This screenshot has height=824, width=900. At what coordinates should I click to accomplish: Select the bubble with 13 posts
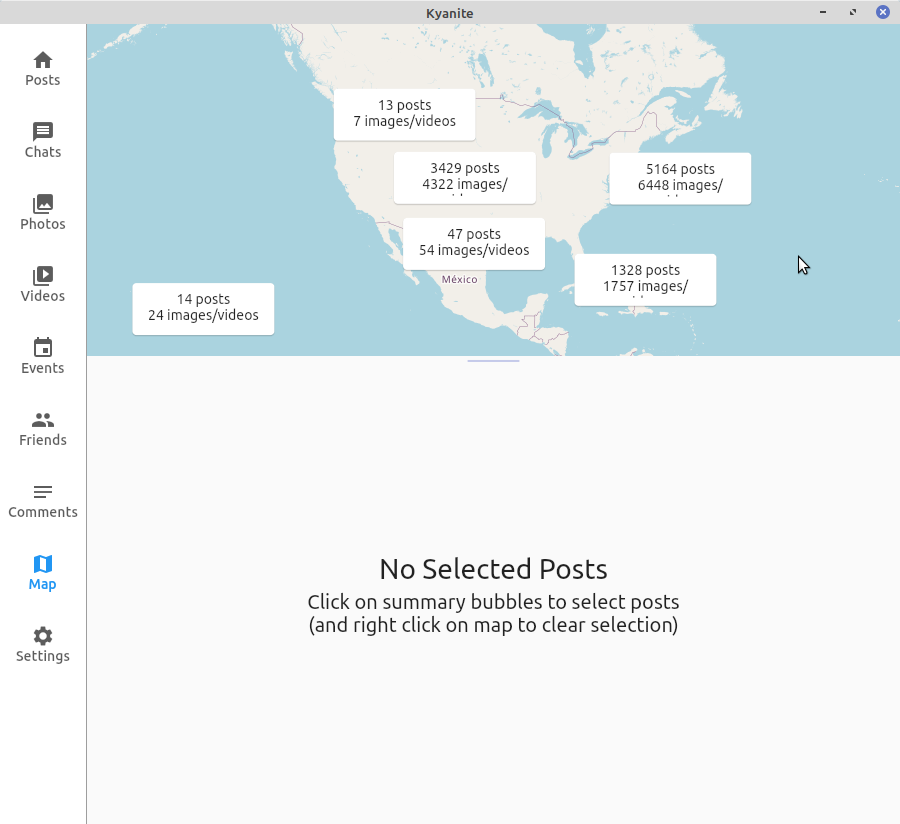point(404,114)
